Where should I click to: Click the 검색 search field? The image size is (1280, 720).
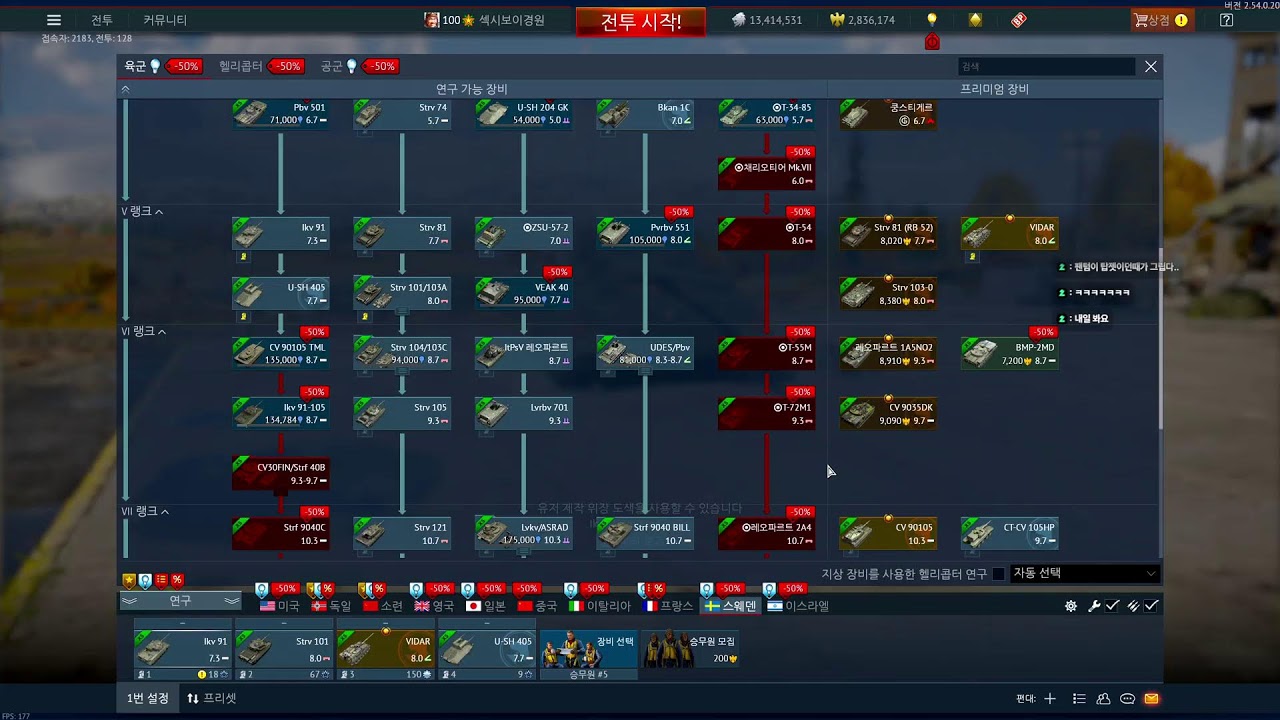(1047, 67)
